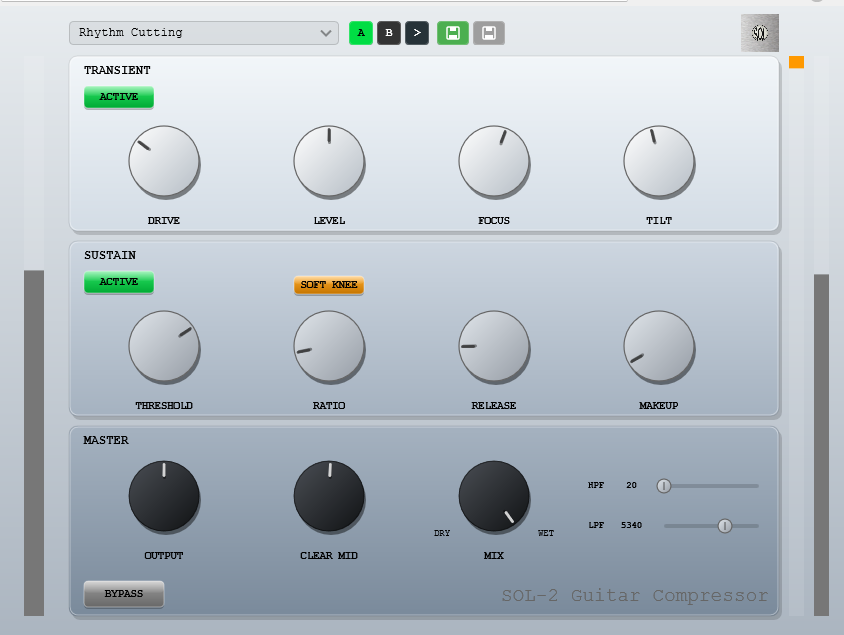844x635 pixels.
Task: Click the Transient DRIVE knob
Action: (x=164, y=161)
